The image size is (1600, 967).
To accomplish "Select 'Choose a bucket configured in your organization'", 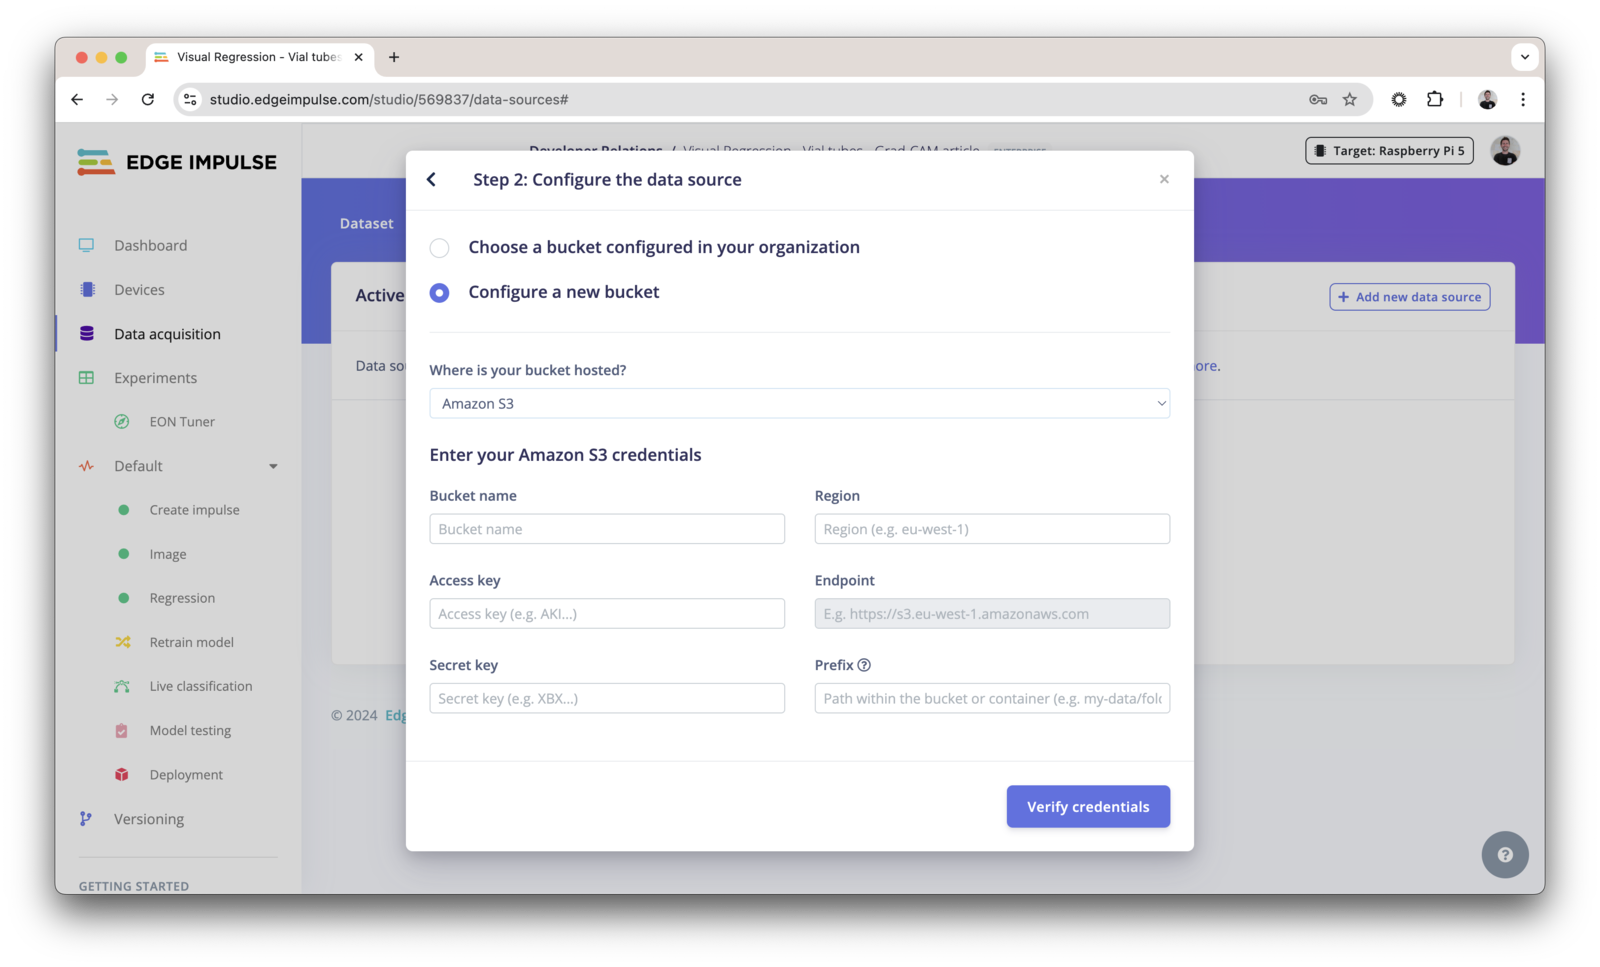I will [x=439, y=248].
